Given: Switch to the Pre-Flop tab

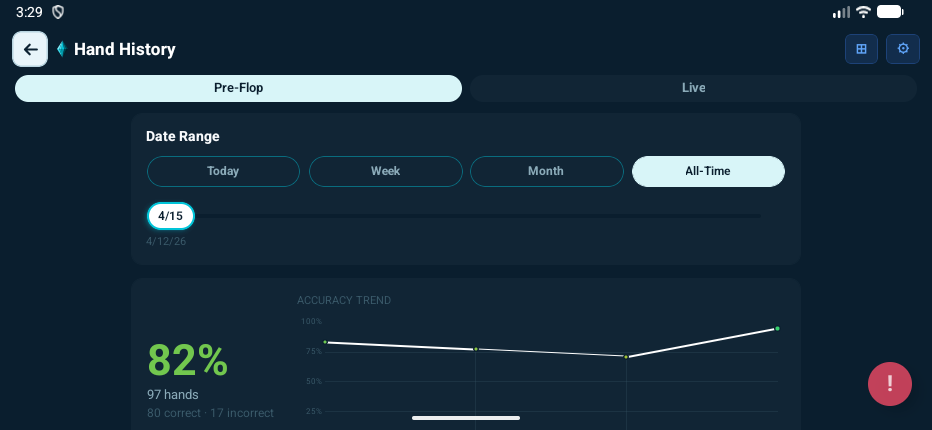Looking at the screenshot, I should click(238, 88).
